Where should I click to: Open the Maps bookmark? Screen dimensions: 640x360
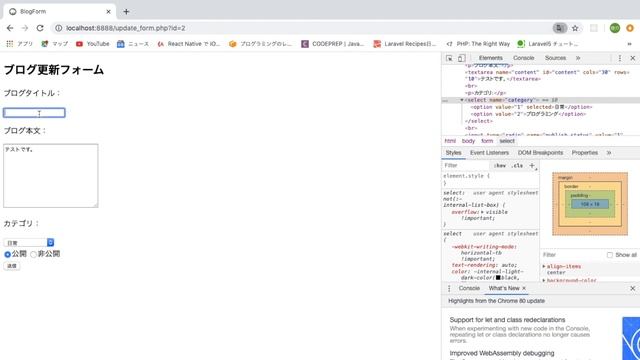[x=55, y=44]
